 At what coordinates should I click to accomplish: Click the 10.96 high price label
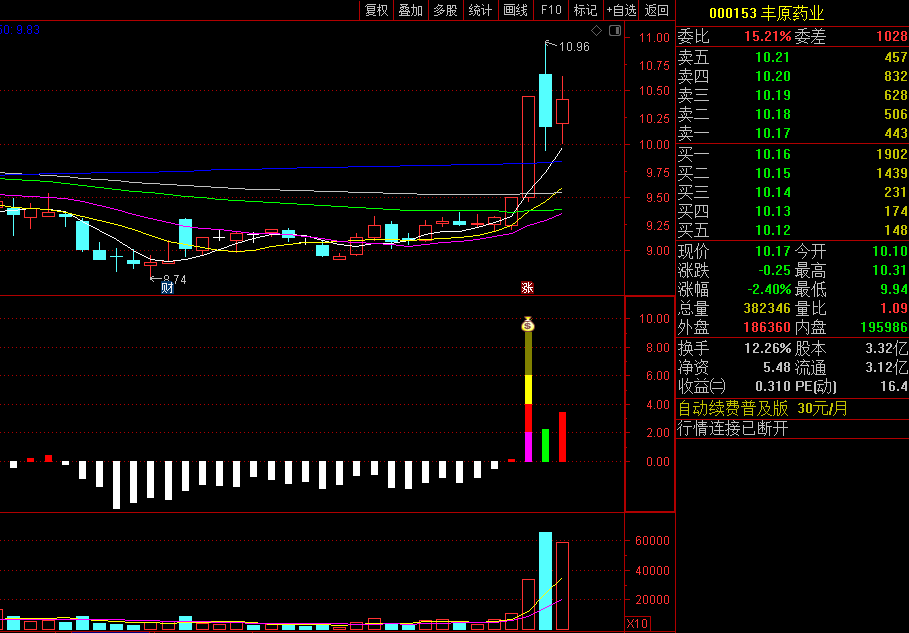574,47
